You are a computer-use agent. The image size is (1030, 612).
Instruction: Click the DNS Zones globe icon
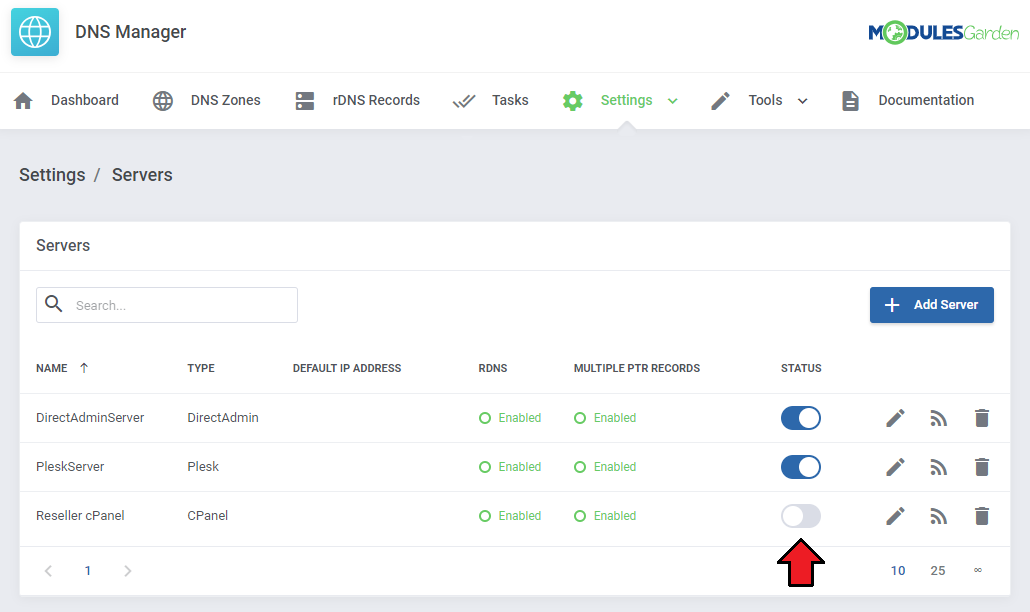(x=163, y=100)
